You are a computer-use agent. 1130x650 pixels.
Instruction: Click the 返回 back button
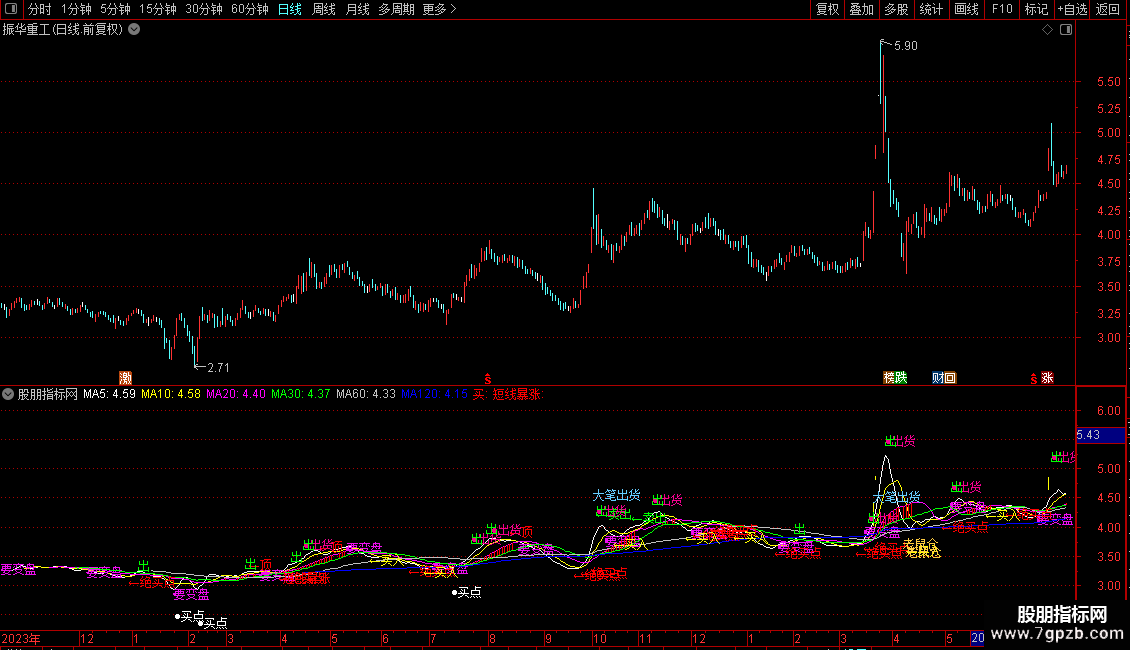(x=1108, y=9)
